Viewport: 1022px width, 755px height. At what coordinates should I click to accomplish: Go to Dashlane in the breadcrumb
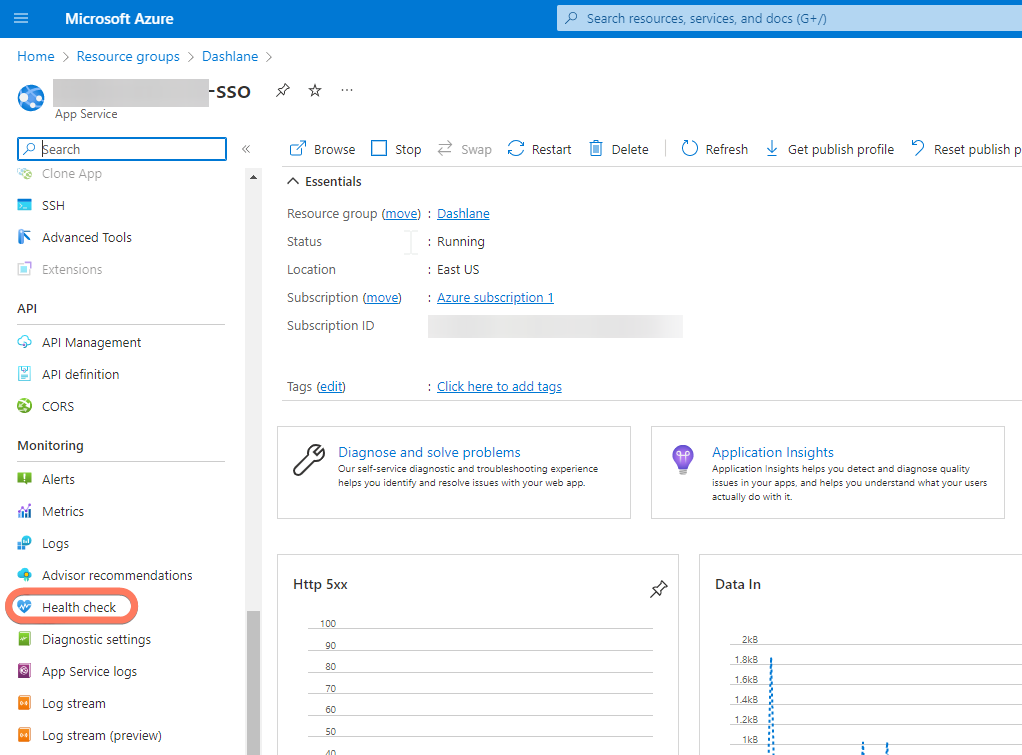[230, 56]
